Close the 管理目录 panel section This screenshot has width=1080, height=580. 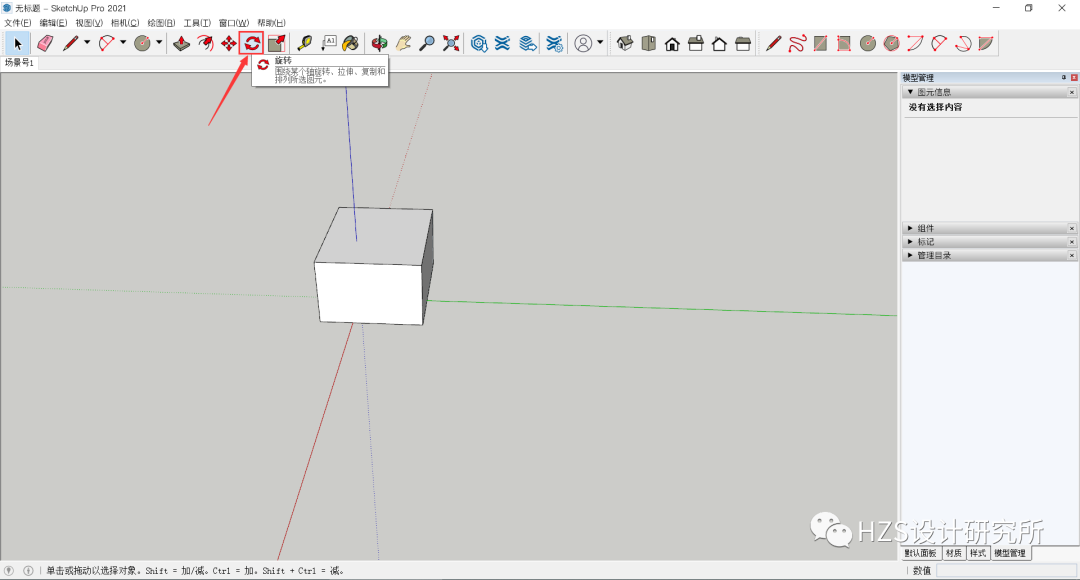(x=1072, y=255)
